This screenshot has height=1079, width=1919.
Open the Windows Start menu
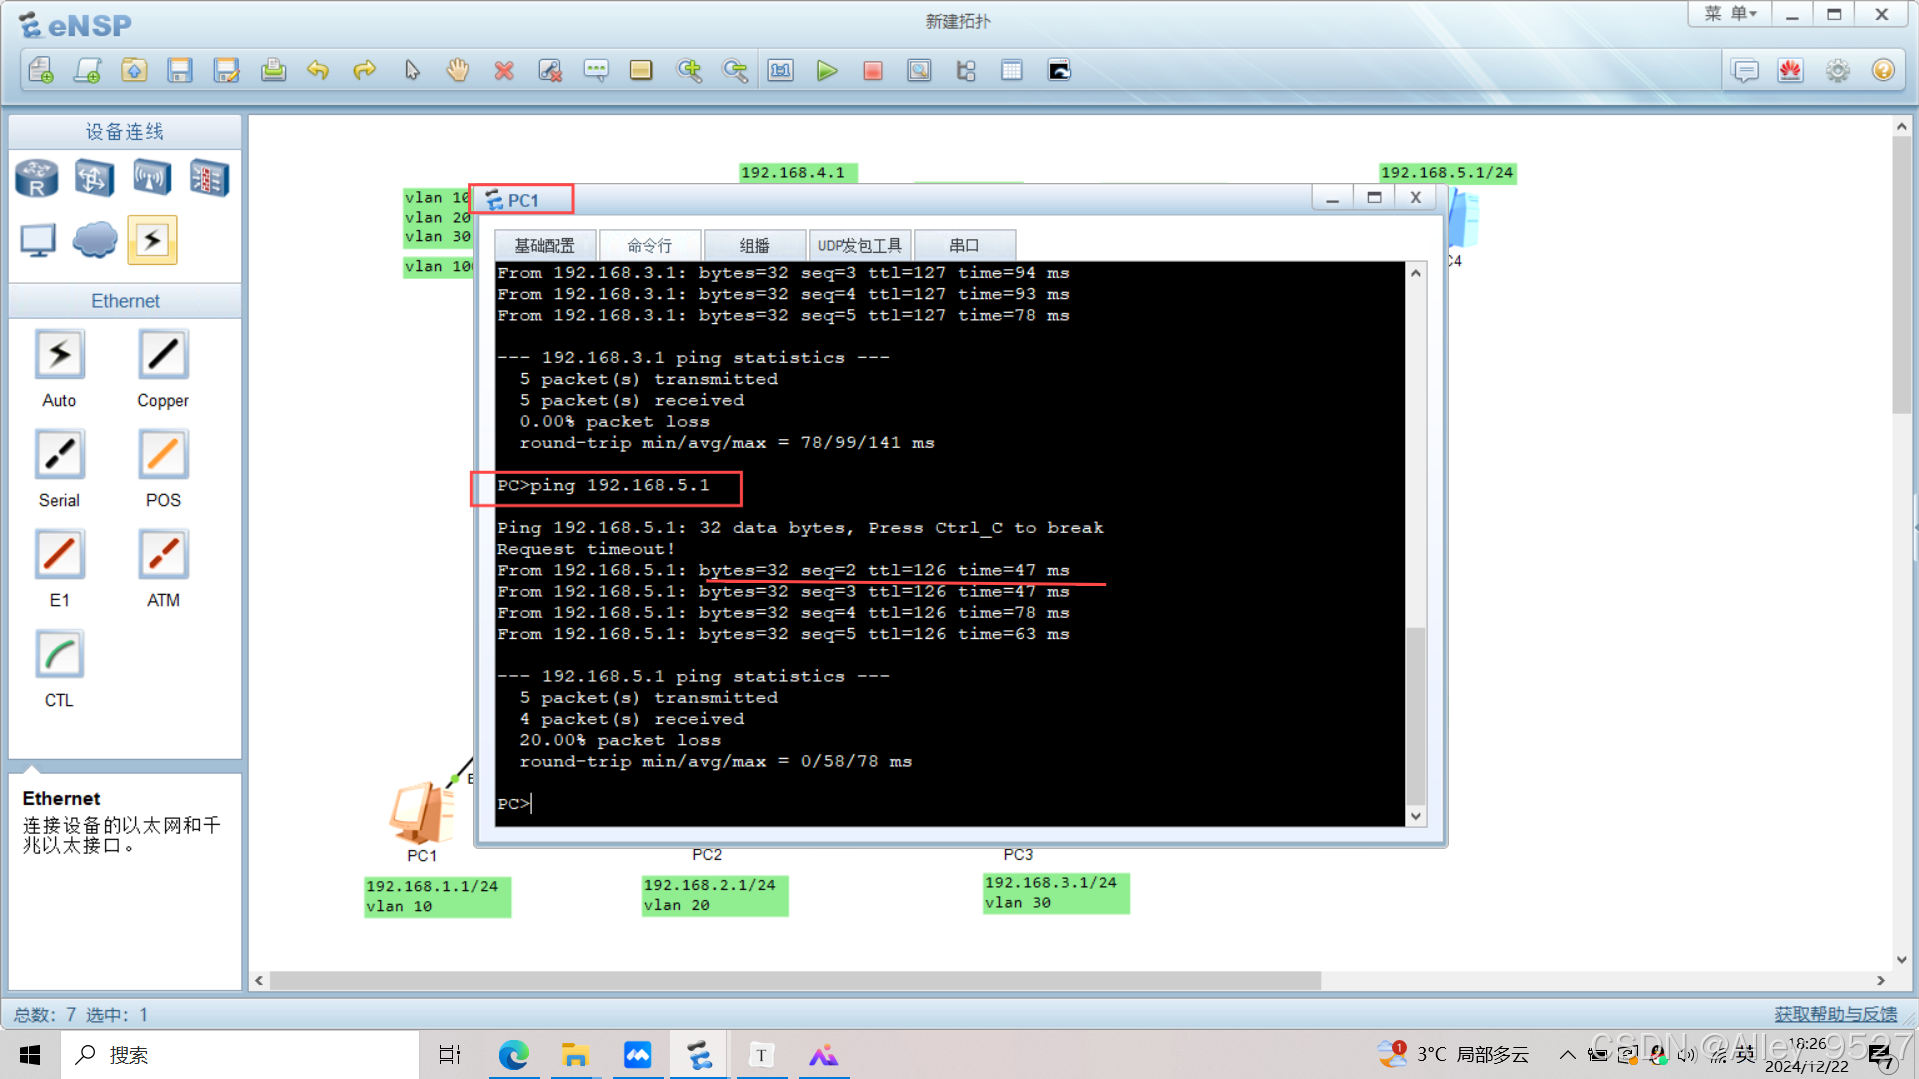tap(30, 1055)
